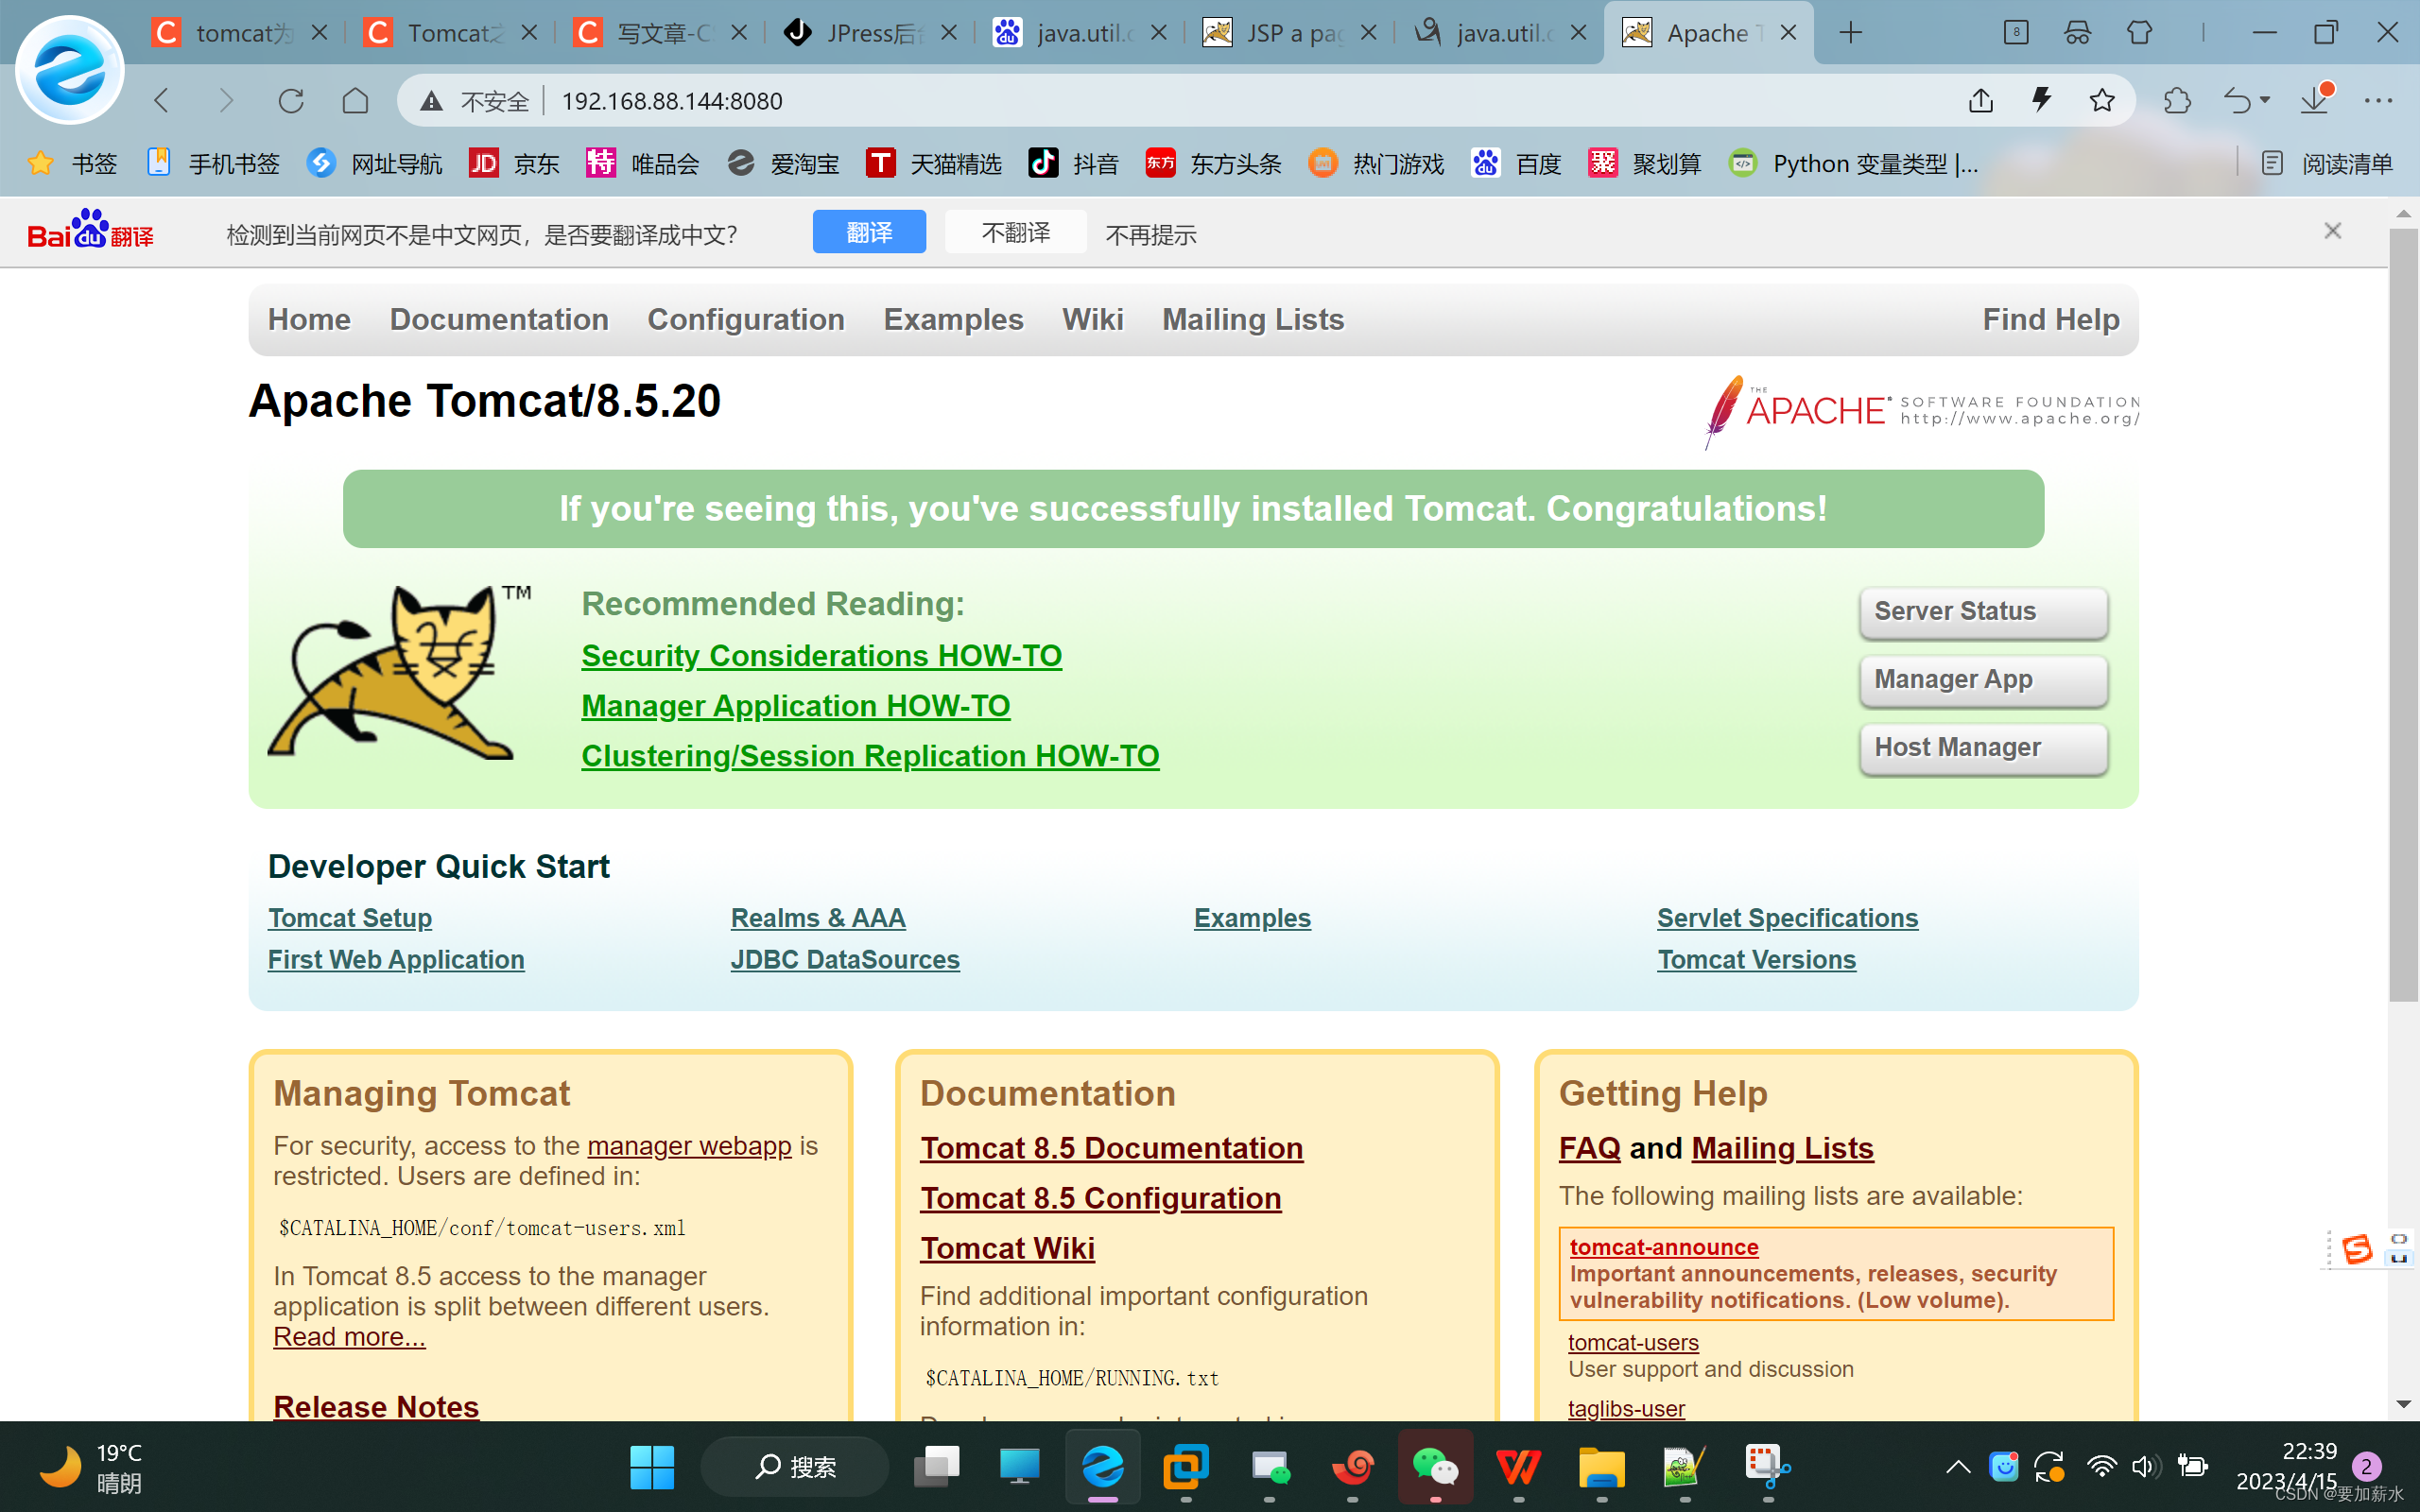Click the Manager App button
The width and height of the screenshot is (2420, 1512).
pyautogui.click(x=1983, y=679)
